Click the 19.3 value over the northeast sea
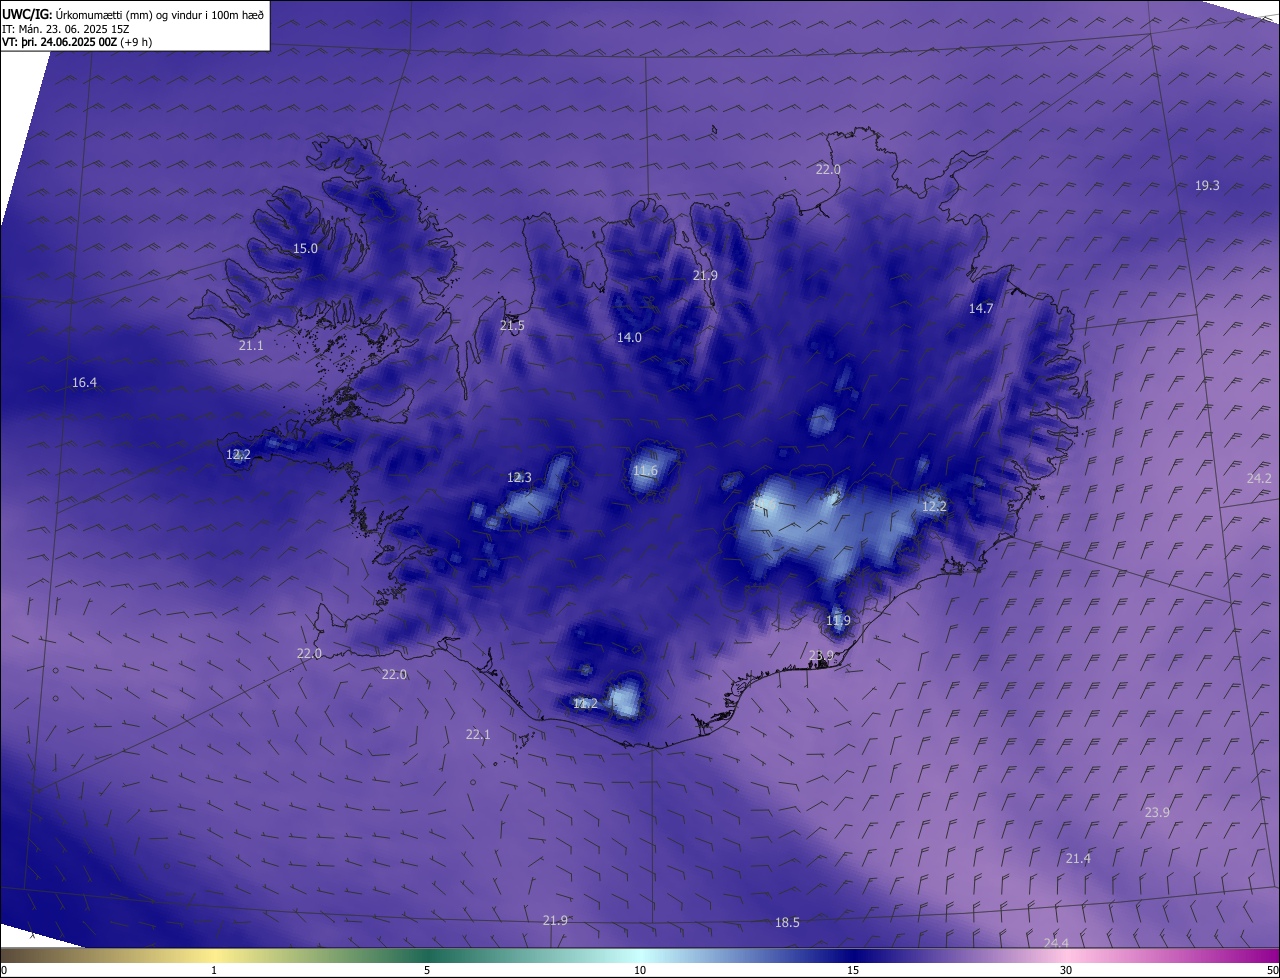Screen dimensions: 1280x978 click(1207, 185)
